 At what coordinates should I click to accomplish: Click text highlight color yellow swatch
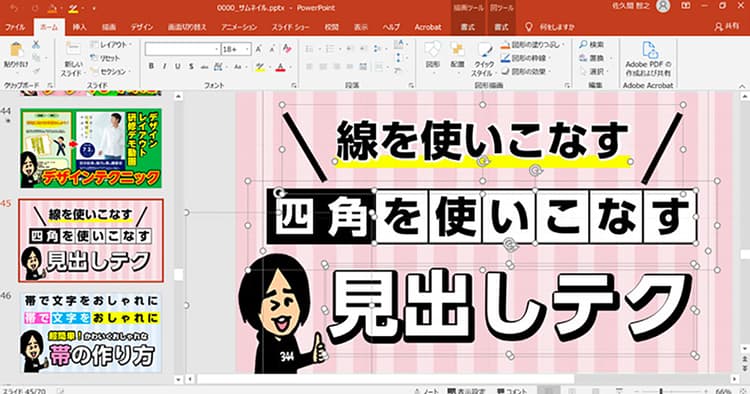pyautogui.click(x=260, y=67)
